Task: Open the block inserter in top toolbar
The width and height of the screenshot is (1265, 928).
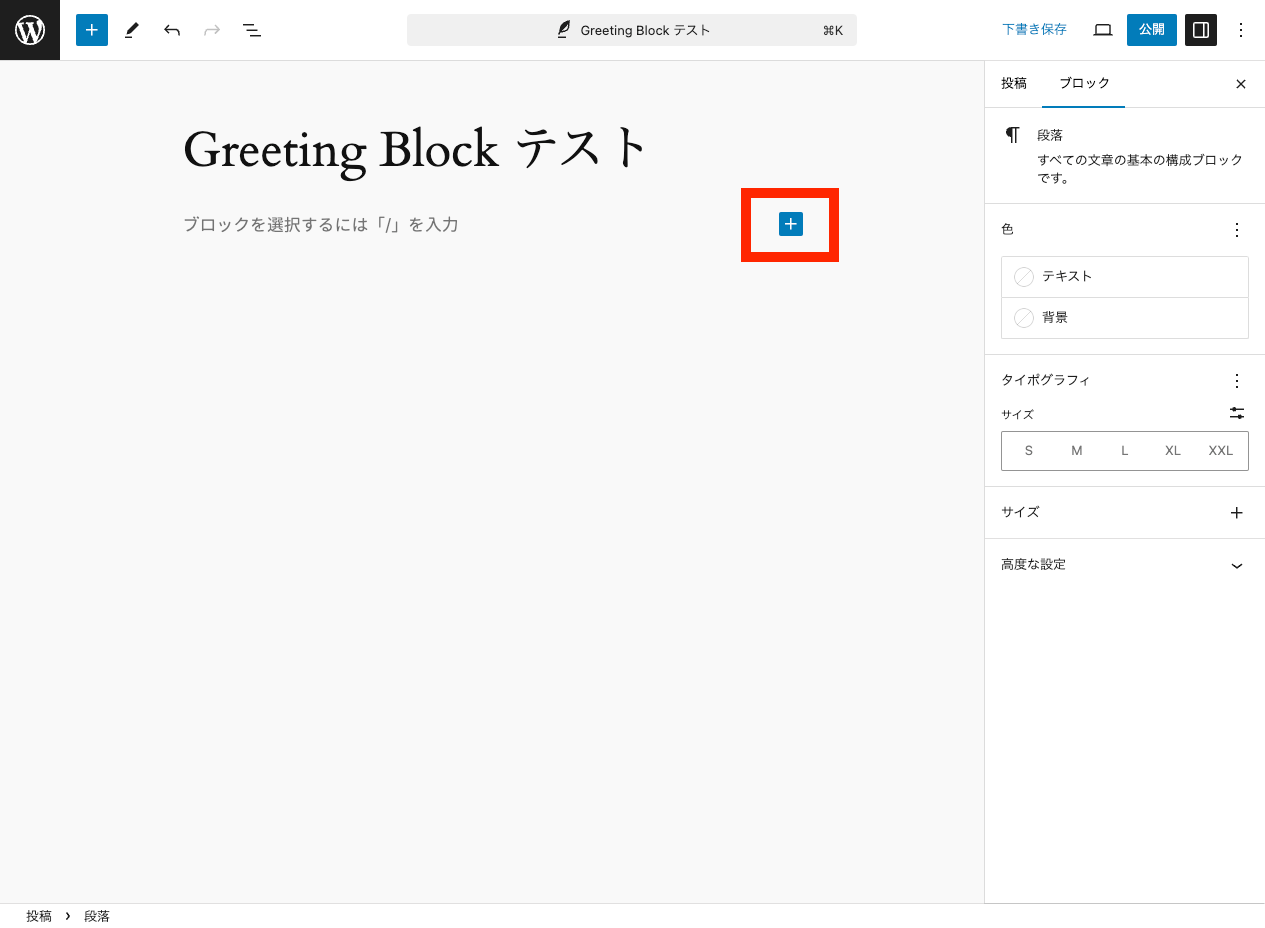Action: pos(92,30)
